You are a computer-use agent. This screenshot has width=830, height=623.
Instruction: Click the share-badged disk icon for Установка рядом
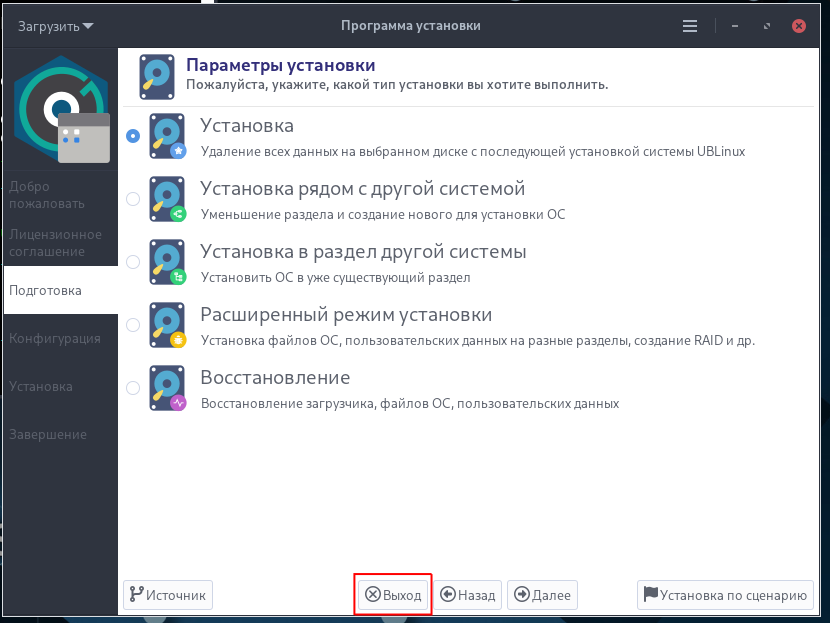[167, 199]
